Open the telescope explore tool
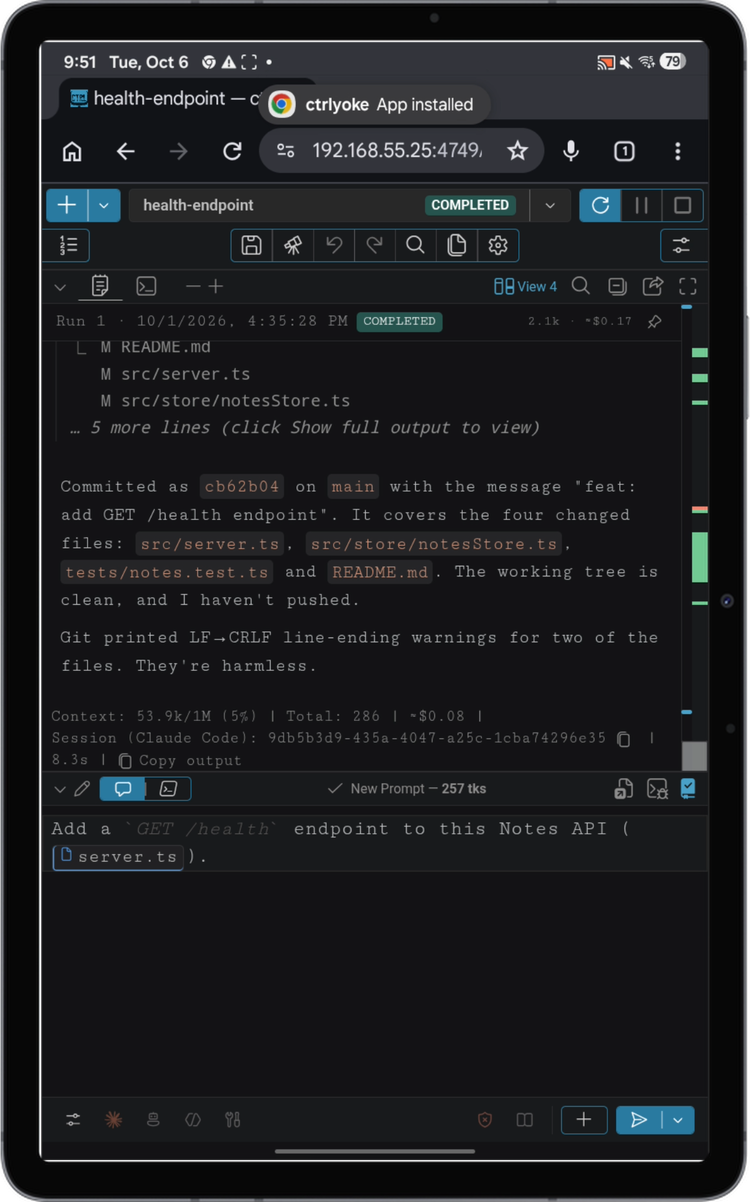The image size is (750, 1202). click(293, 246)
